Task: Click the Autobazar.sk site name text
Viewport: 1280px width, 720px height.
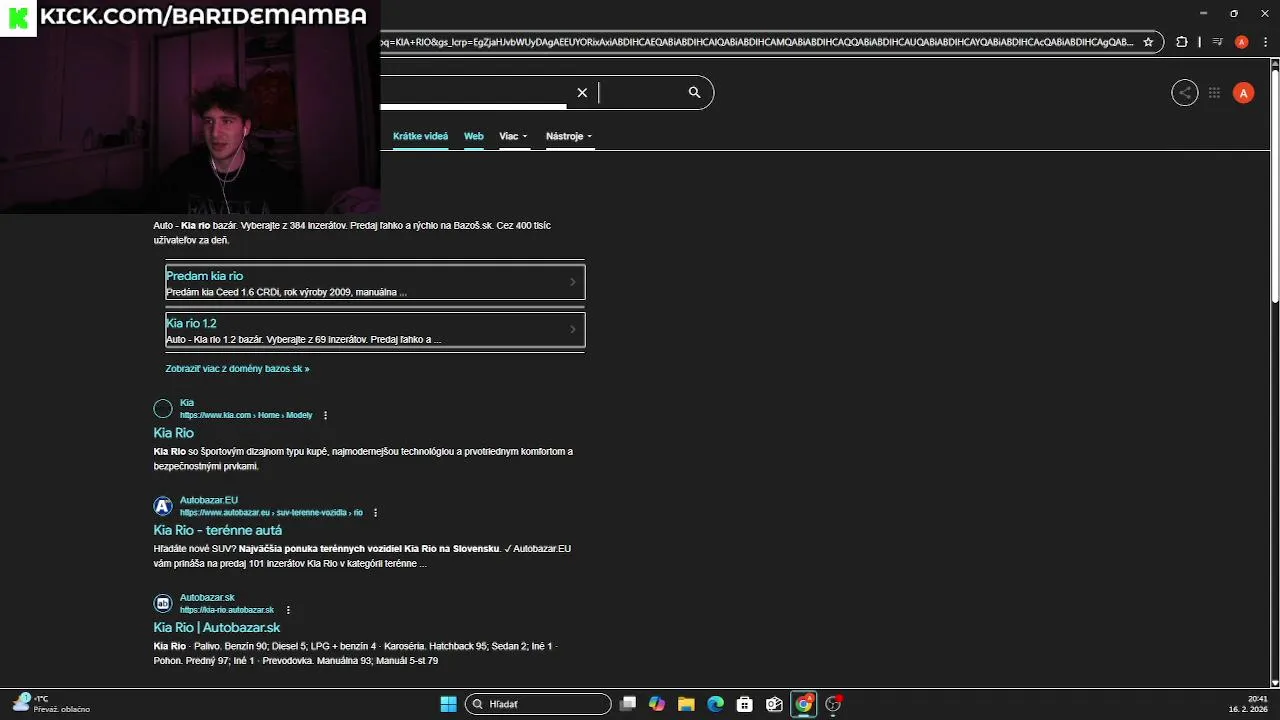Action: (x=207, y=597)
